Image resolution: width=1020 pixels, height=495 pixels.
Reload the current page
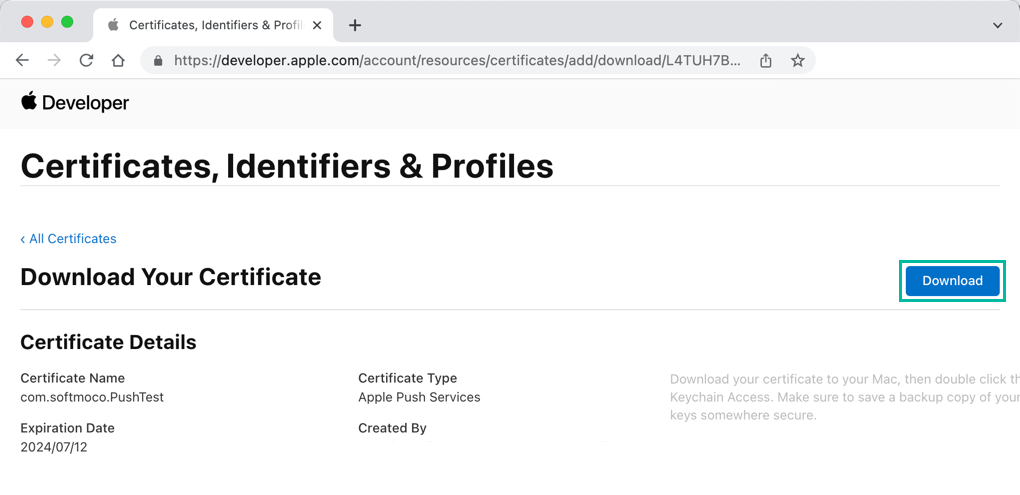86,60
